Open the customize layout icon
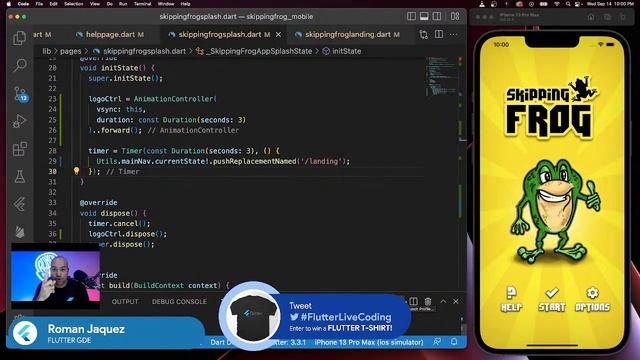640x360 pixels. [x=455, y=16]
